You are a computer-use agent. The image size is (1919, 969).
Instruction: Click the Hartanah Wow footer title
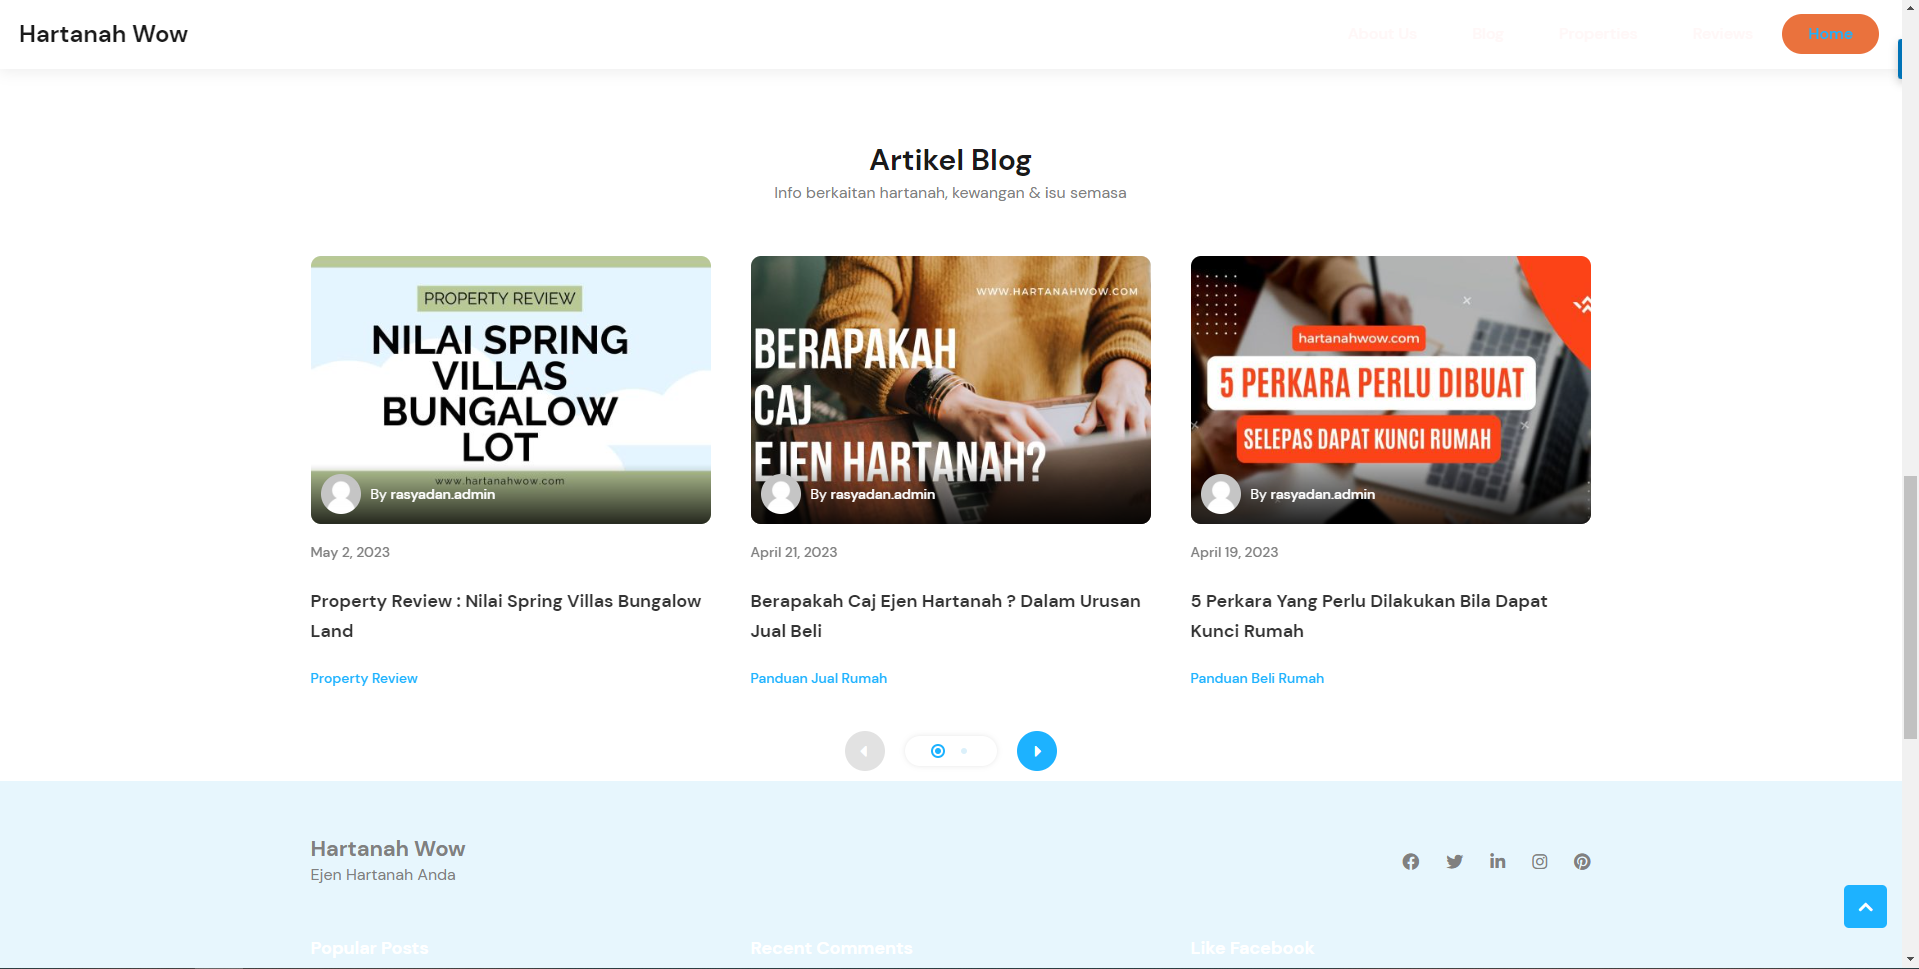(x=388, y=849)
